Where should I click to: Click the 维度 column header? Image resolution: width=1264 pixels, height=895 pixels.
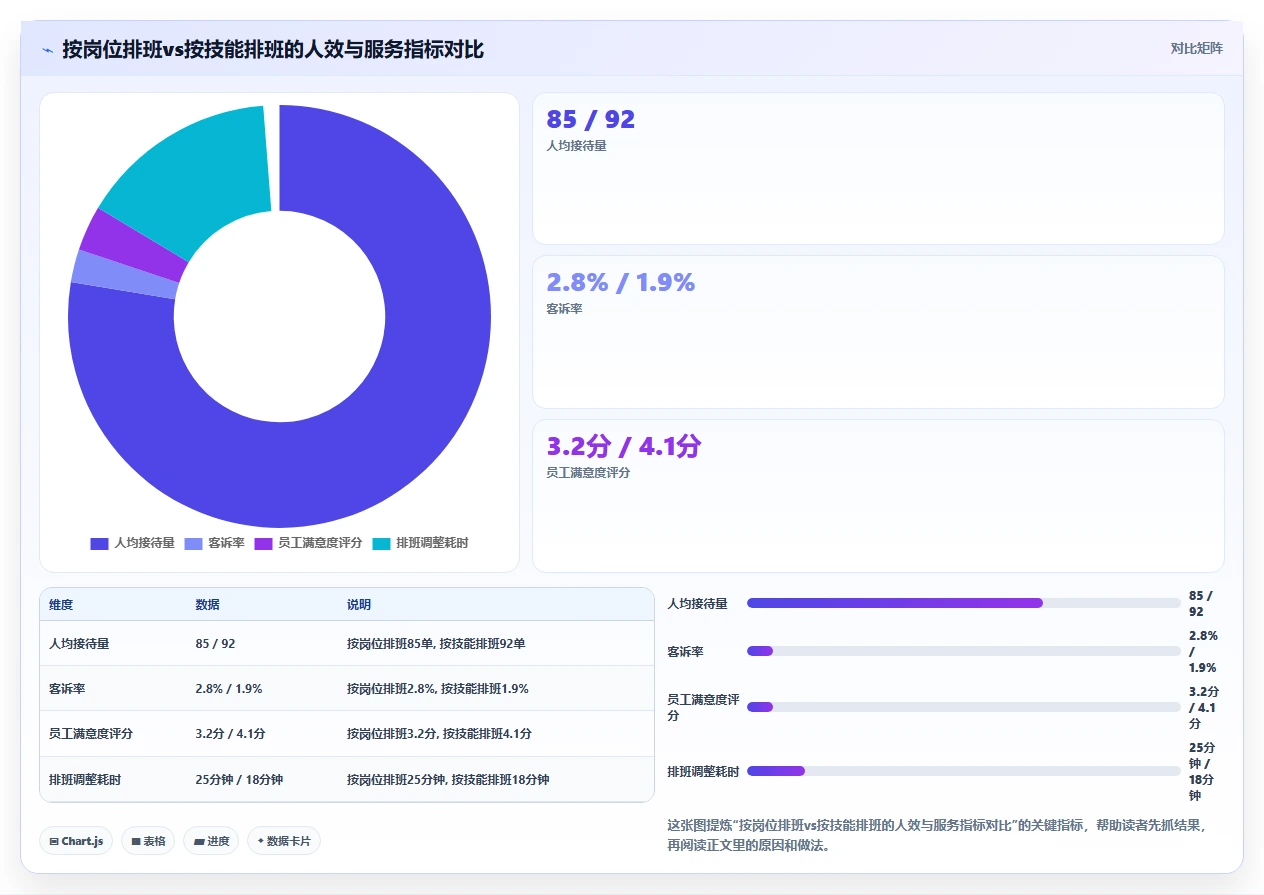point(61,605)
